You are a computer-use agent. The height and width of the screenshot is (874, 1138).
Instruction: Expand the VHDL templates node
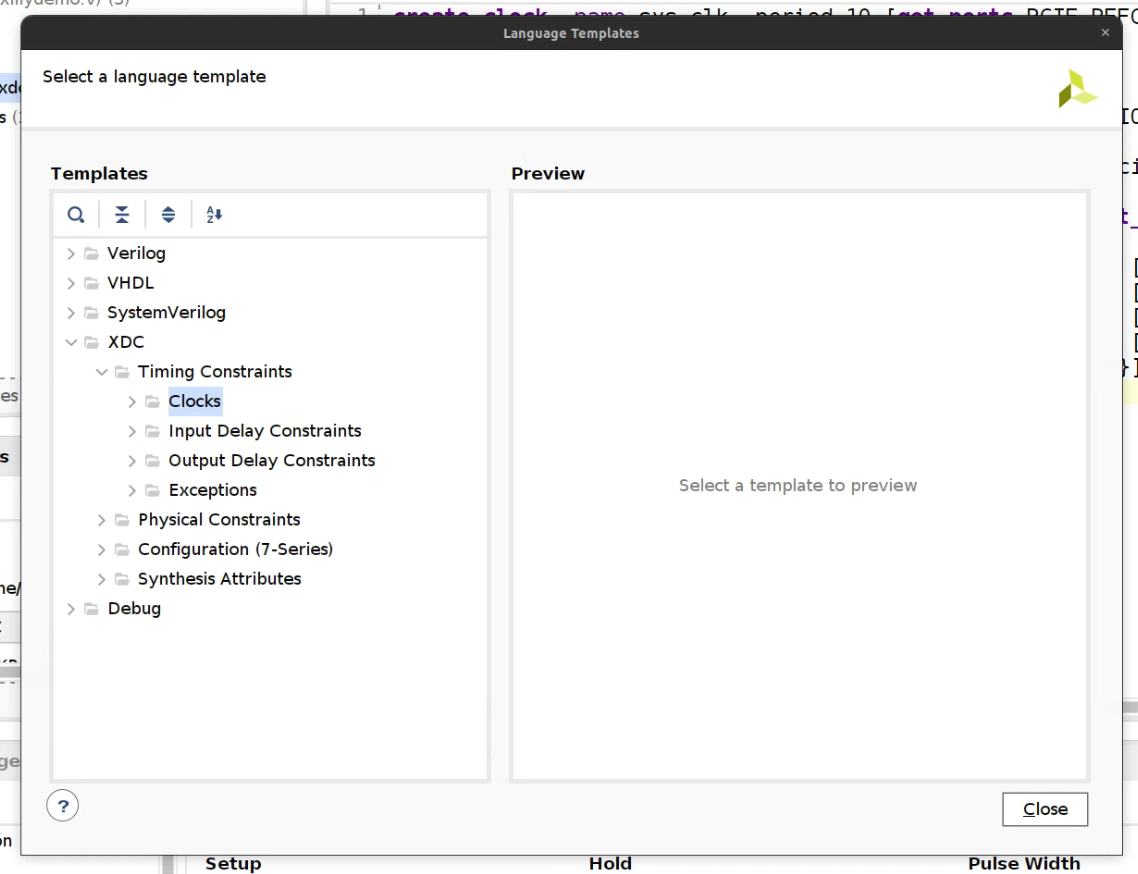tap(70, 283)
